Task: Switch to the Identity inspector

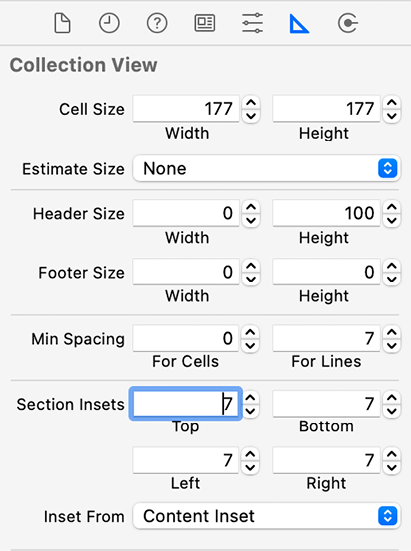Action: tap(205, 23)
